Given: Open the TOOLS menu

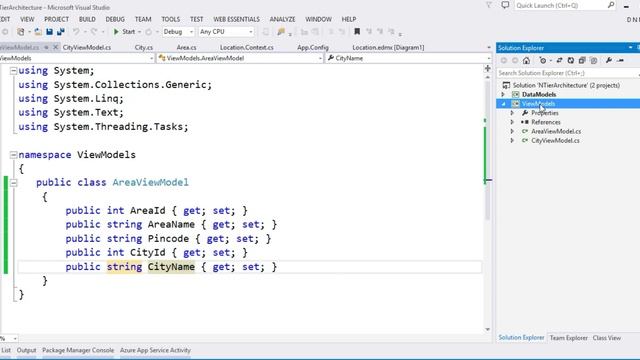Looking at the screenshot, I should (170, 19).
